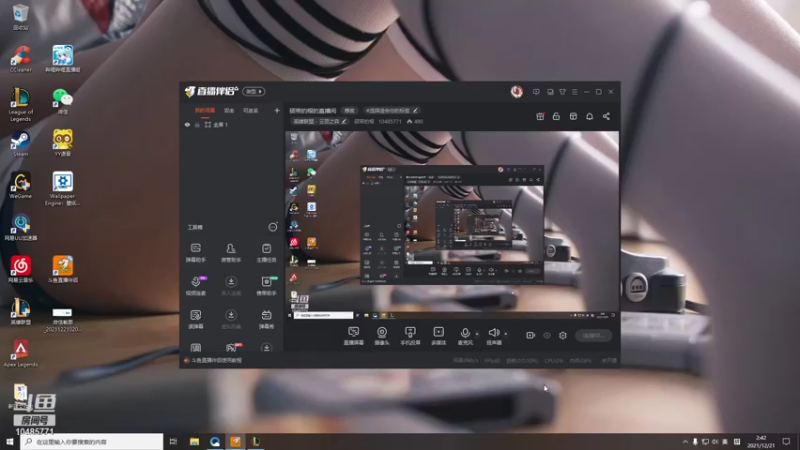Open Wallpaper Engine desktop shortcut

(x=62, y=189)
